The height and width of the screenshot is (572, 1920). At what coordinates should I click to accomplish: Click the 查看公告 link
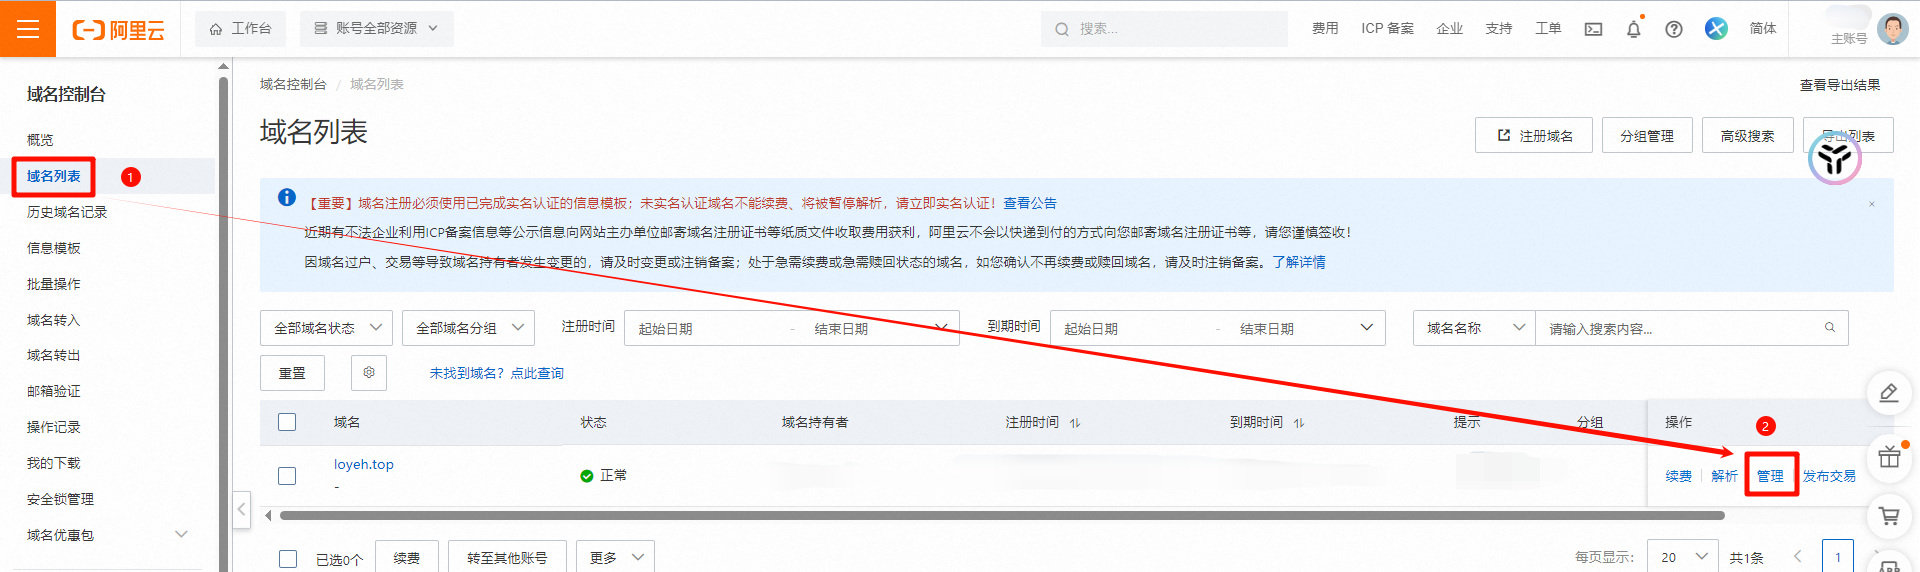pos(1030,203)
